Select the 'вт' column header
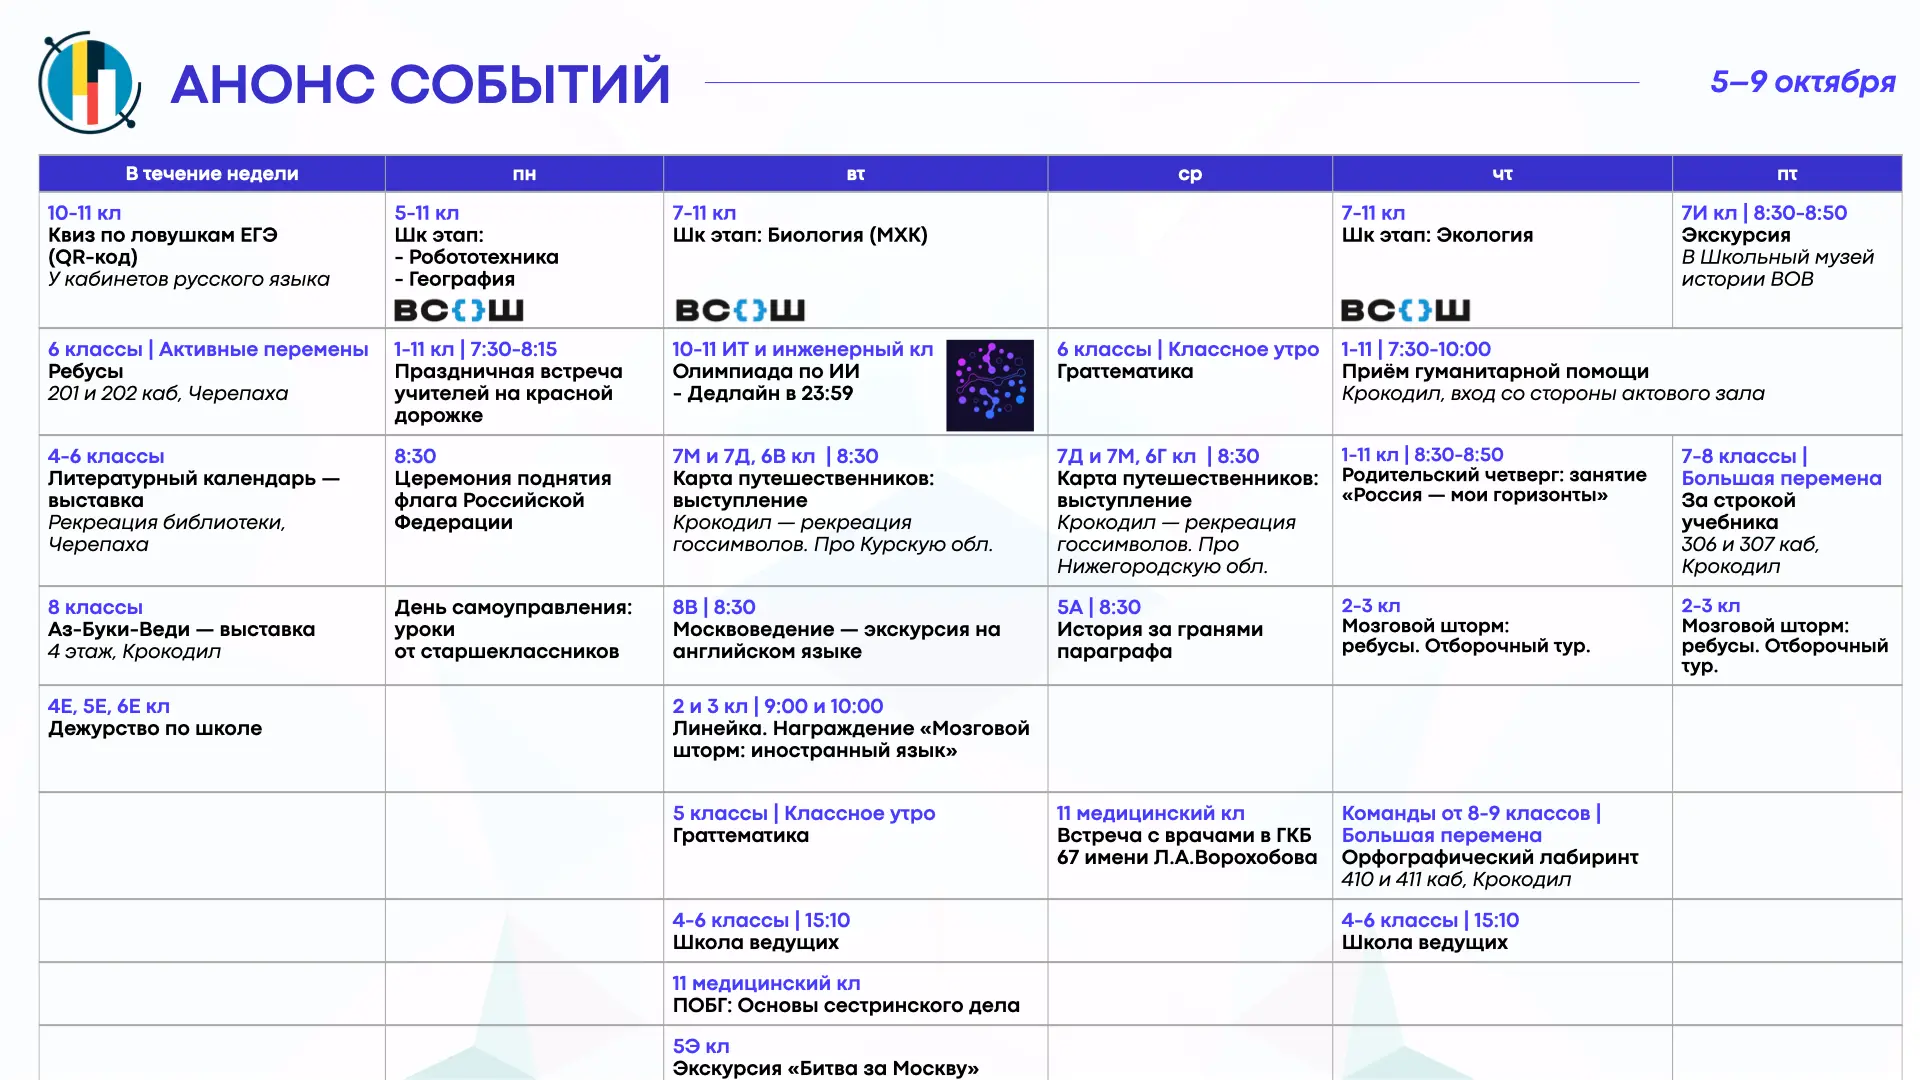This screenshot has height=1080, width=1920. (x=855, y=173)
